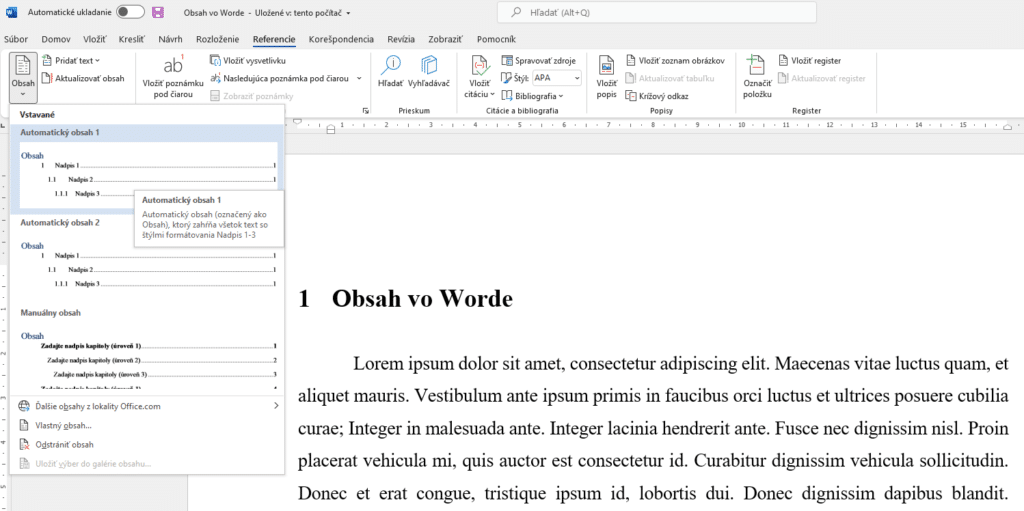Click Aktualizovať obsah button
The width and height of the screenshot is (1024, 511).
(x=83, y=78)
